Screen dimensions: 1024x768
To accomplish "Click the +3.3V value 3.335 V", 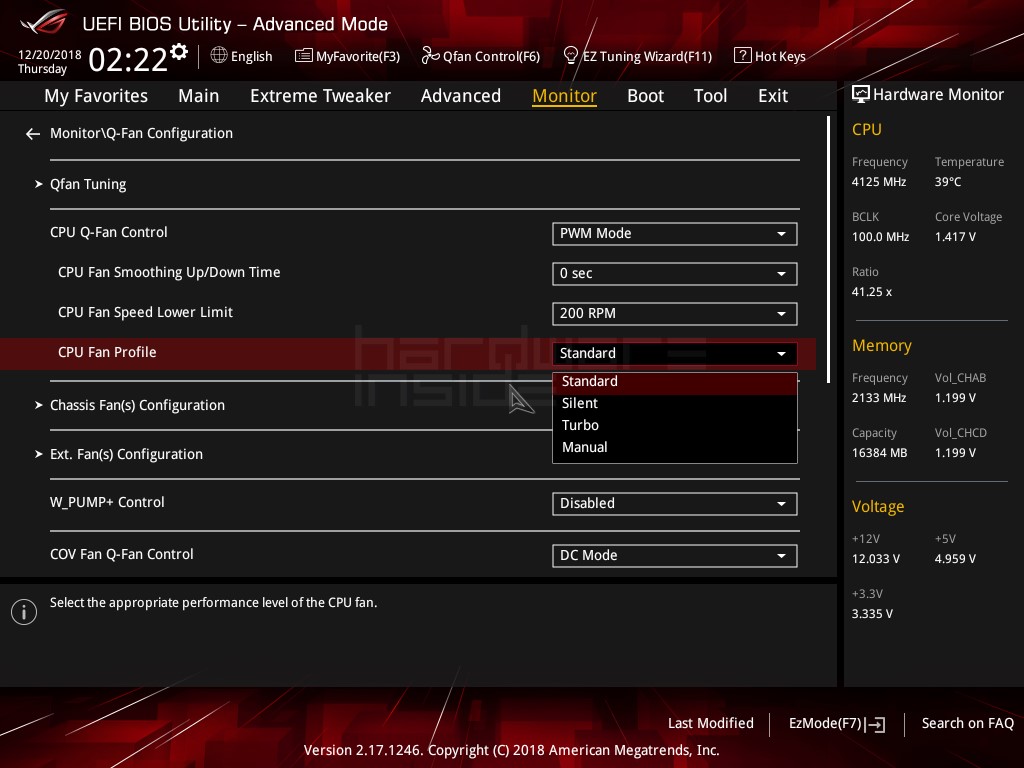I will coord(872,614).
